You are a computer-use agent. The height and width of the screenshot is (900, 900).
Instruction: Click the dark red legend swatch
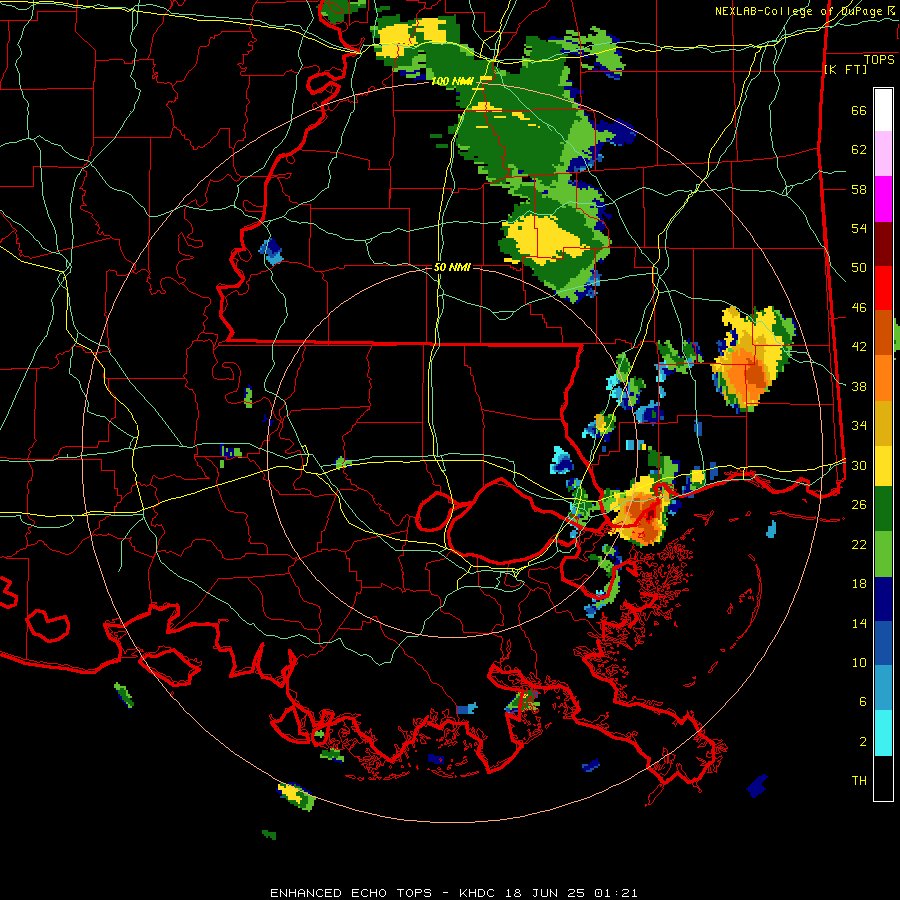[x=883, y=244]
